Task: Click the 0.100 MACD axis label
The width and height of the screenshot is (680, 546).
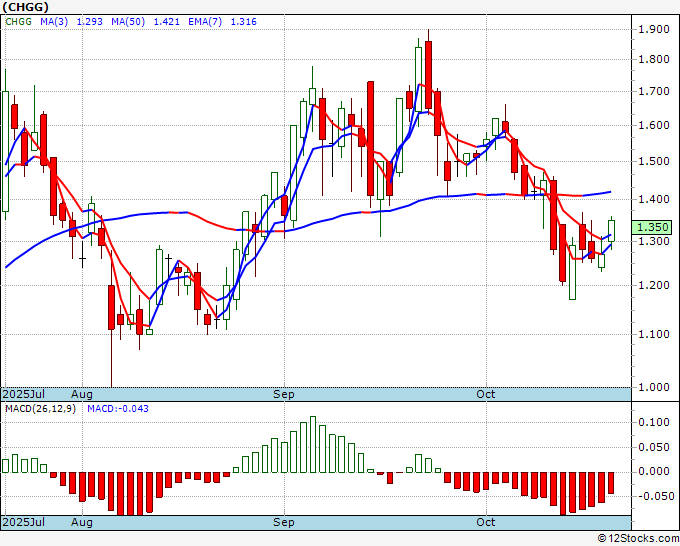Action: click(x=655, y=422)
